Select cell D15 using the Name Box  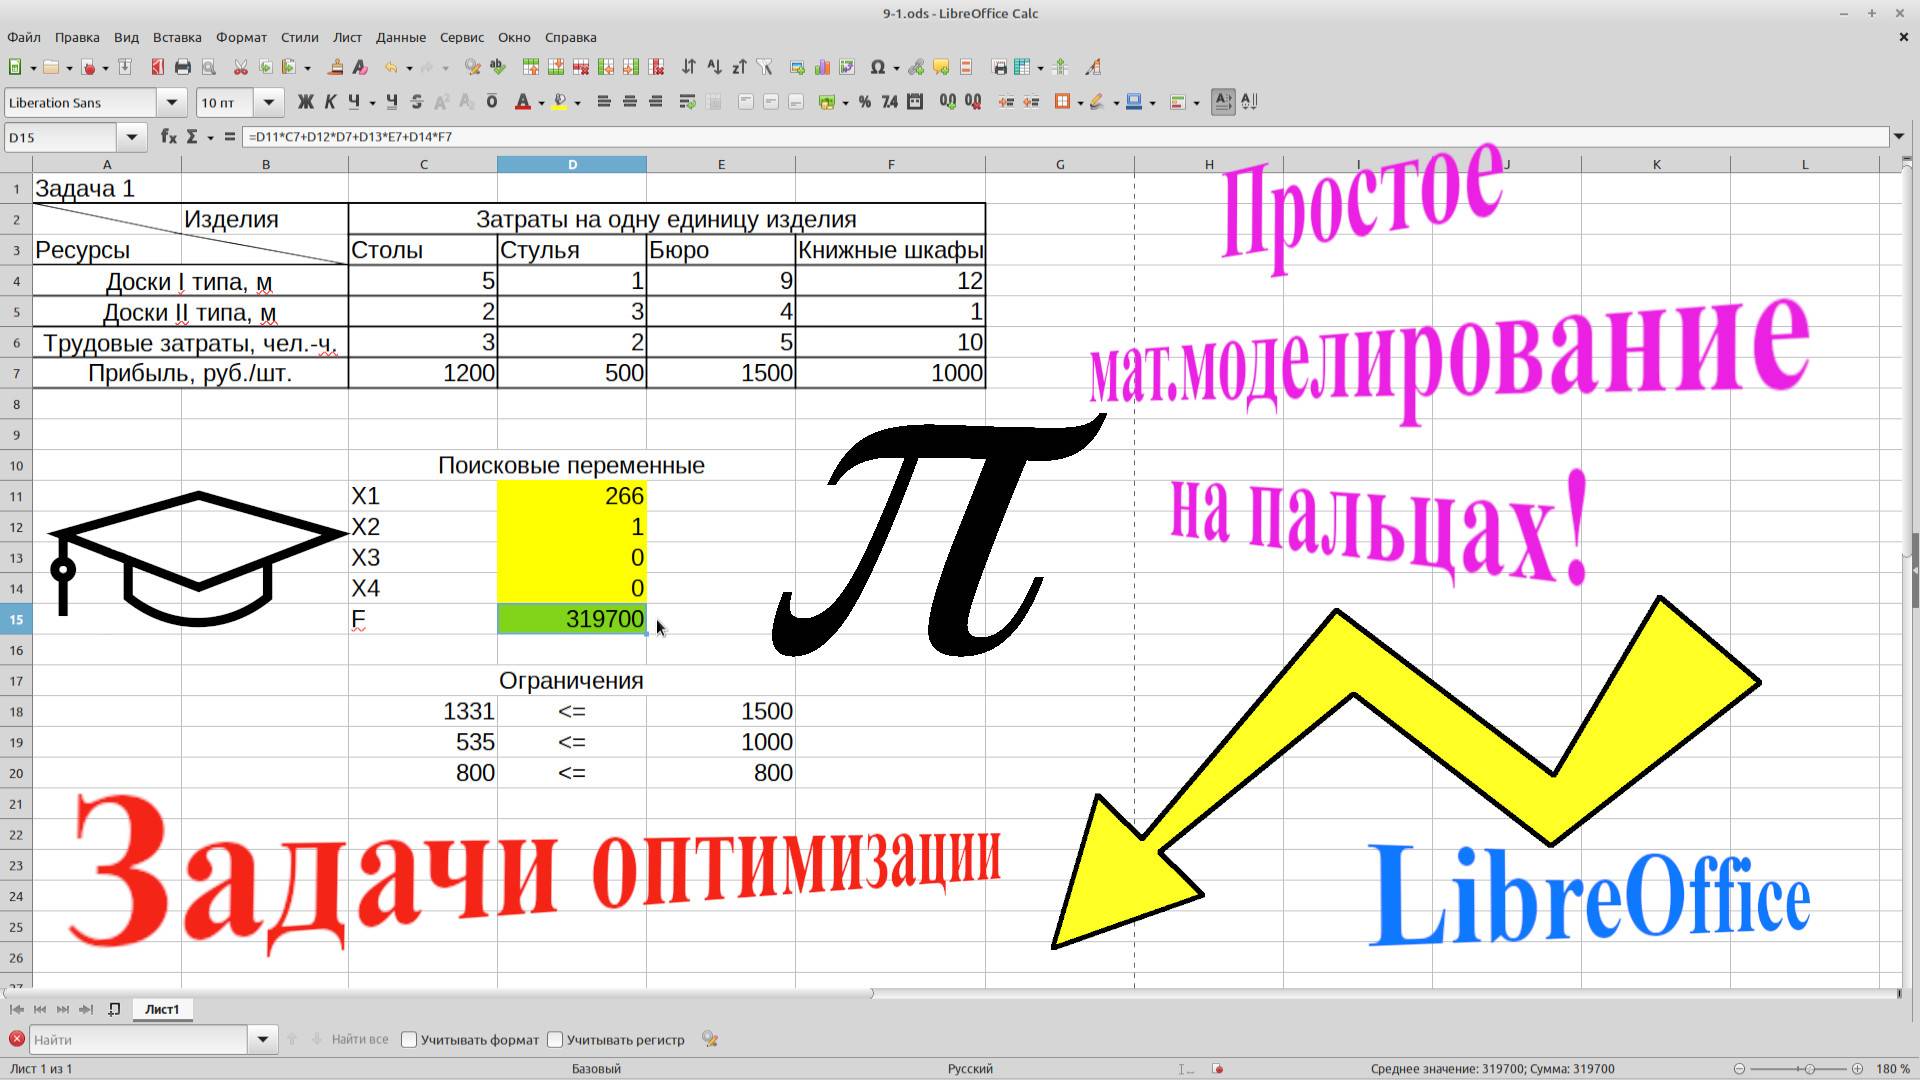tap(60, 137)
